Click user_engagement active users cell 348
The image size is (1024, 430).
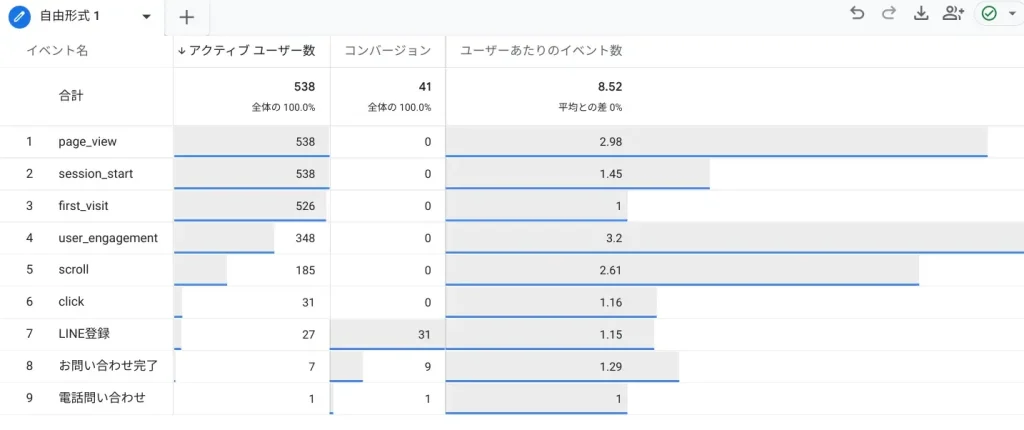pyautogui.click(x=304, y=238)
